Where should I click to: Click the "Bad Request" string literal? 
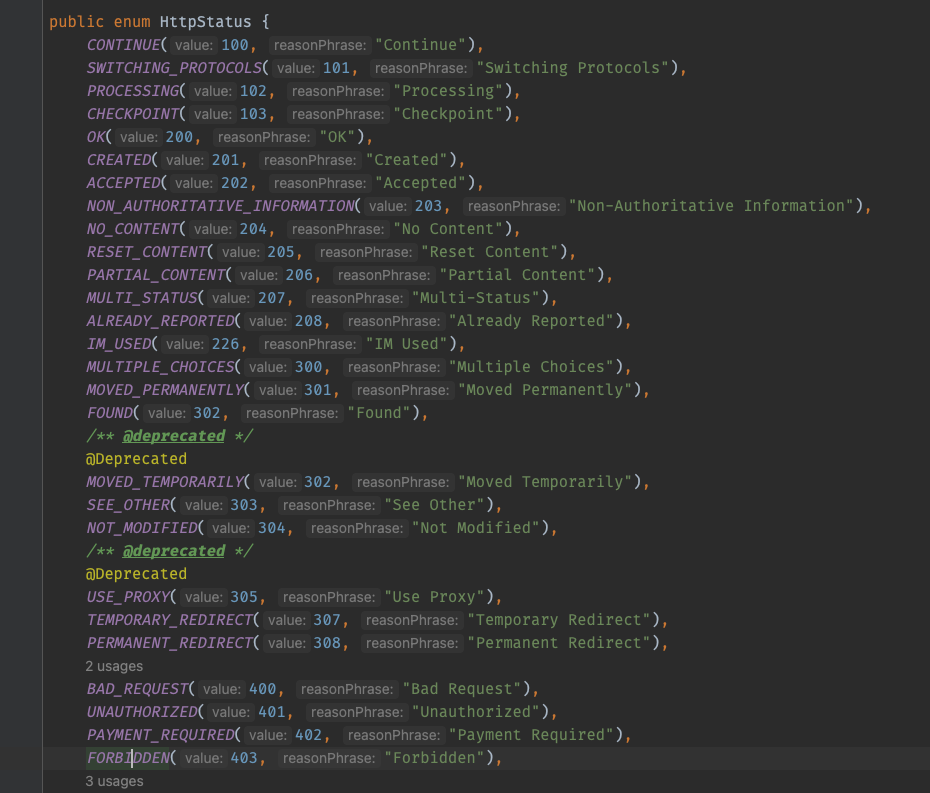click(x=462, y=689)
